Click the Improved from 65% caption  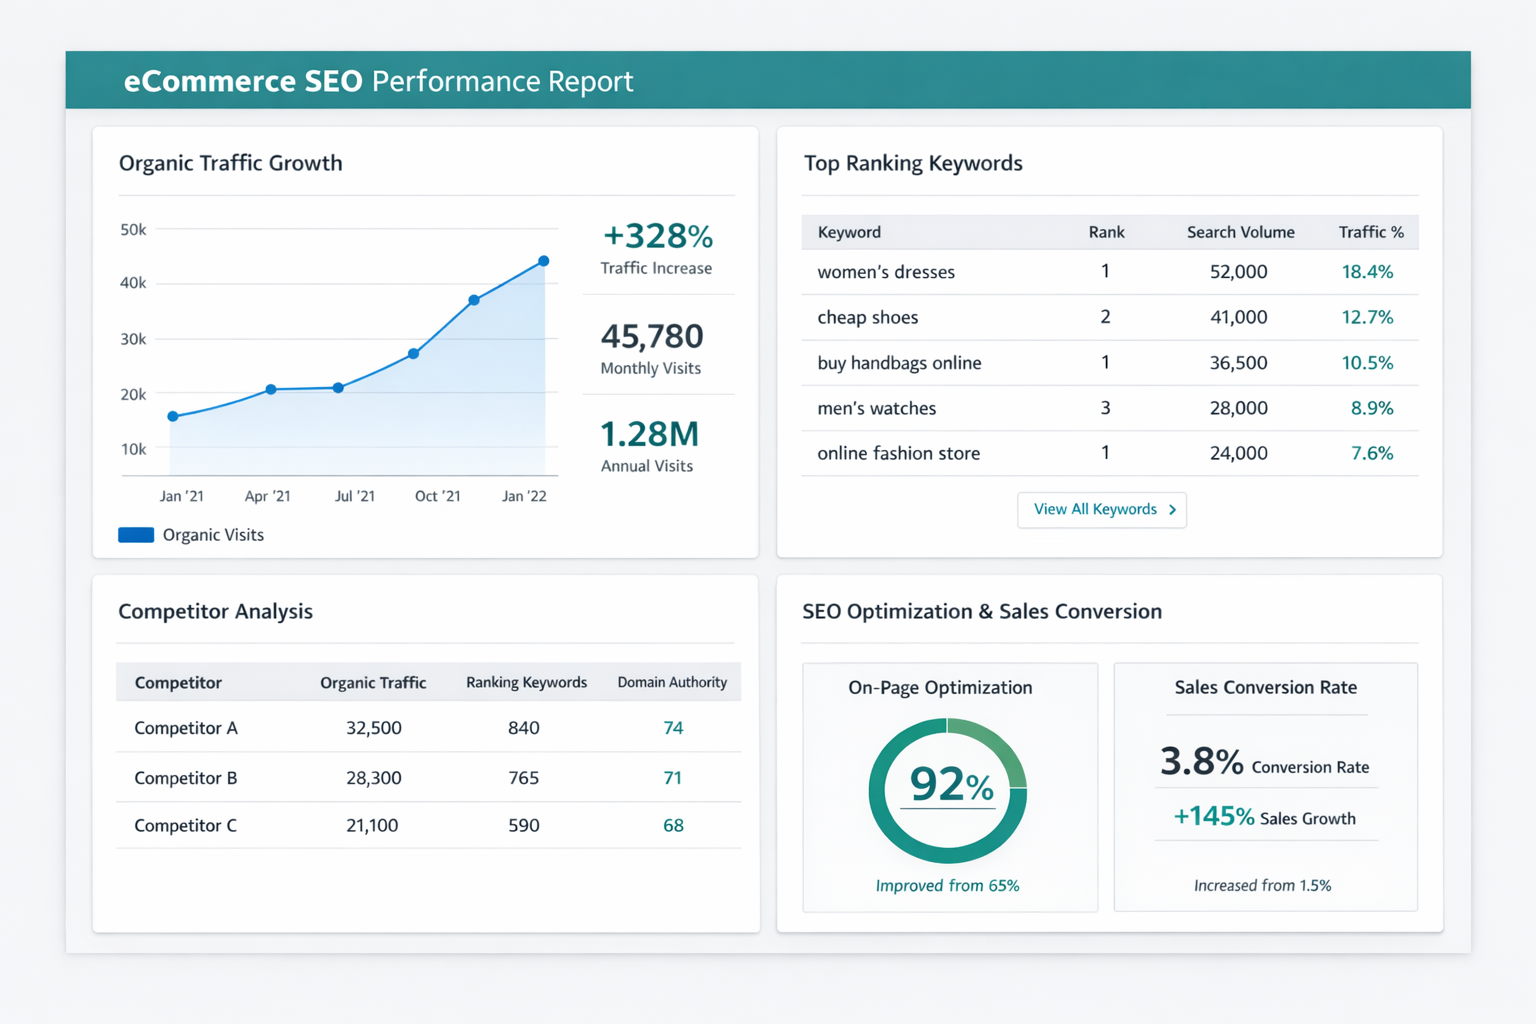[x=947, y=886]
